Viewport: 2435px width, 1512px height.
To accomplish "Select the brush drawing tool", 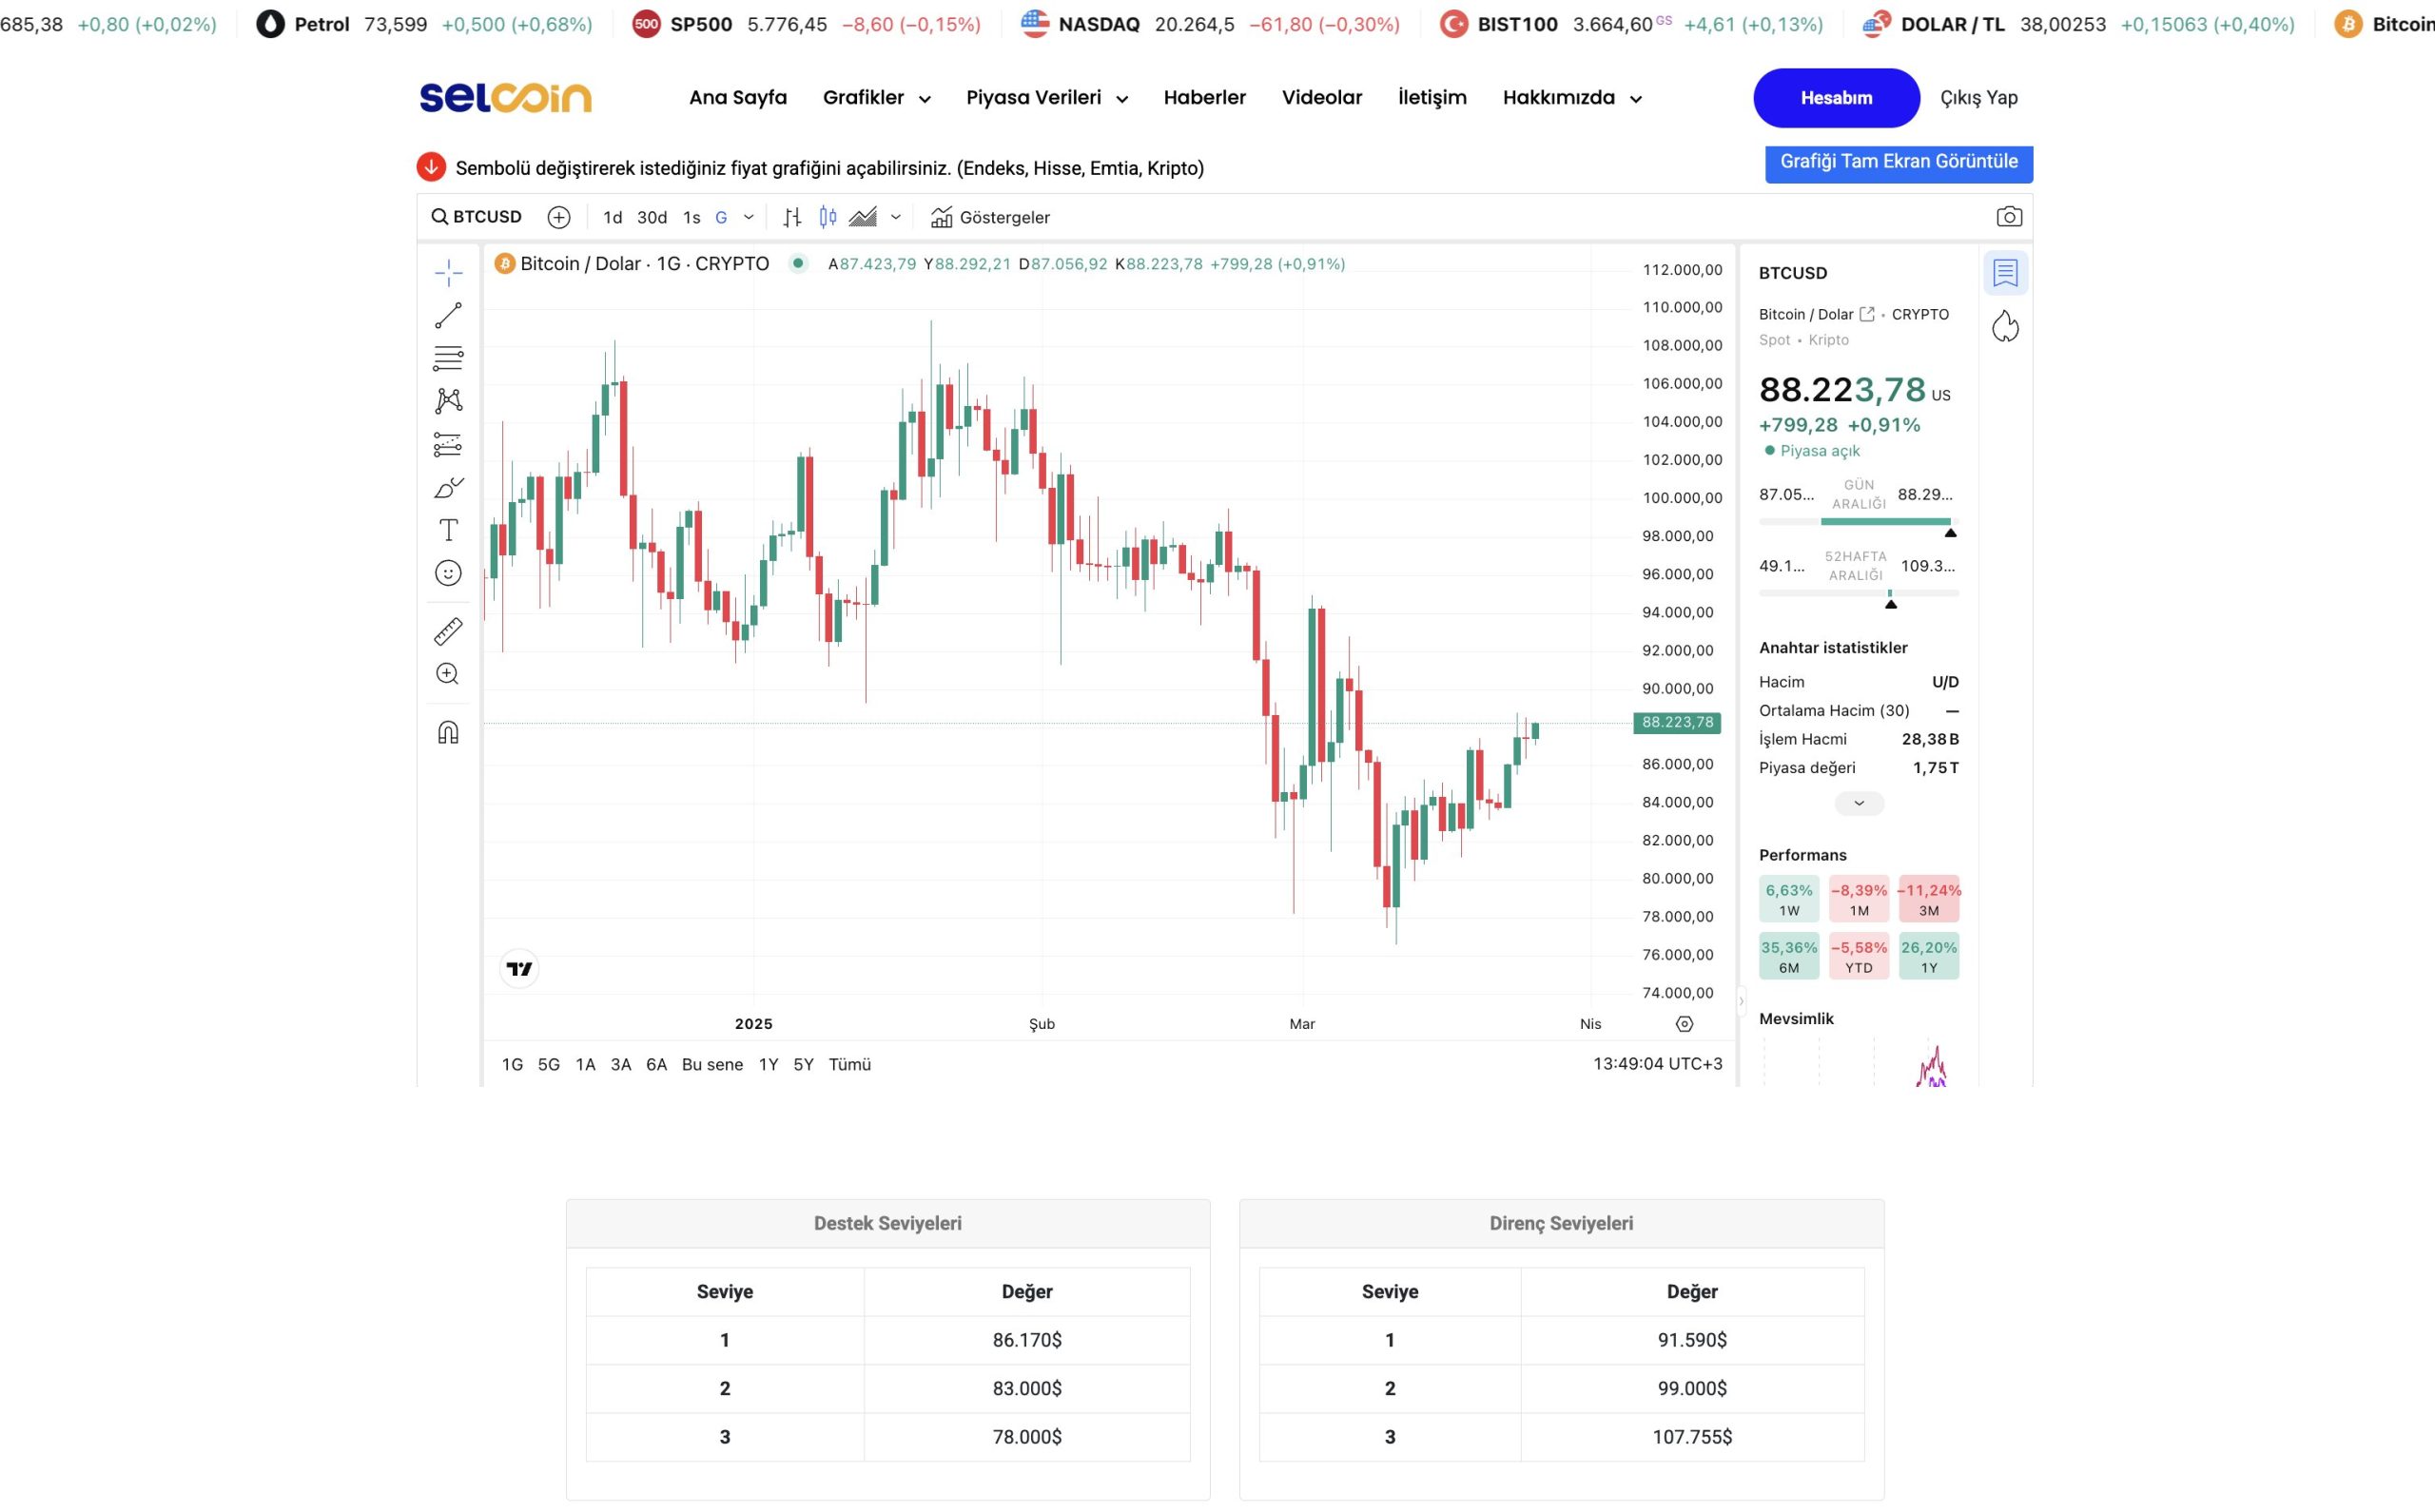I will click(x=448, y=487).
